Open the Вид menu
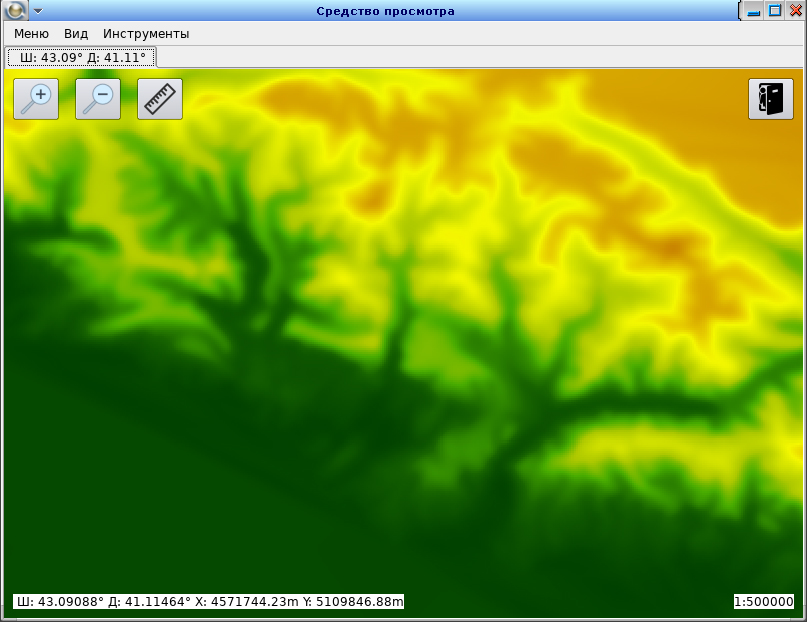This screenshot has width=807, height=622. point(76,33)
